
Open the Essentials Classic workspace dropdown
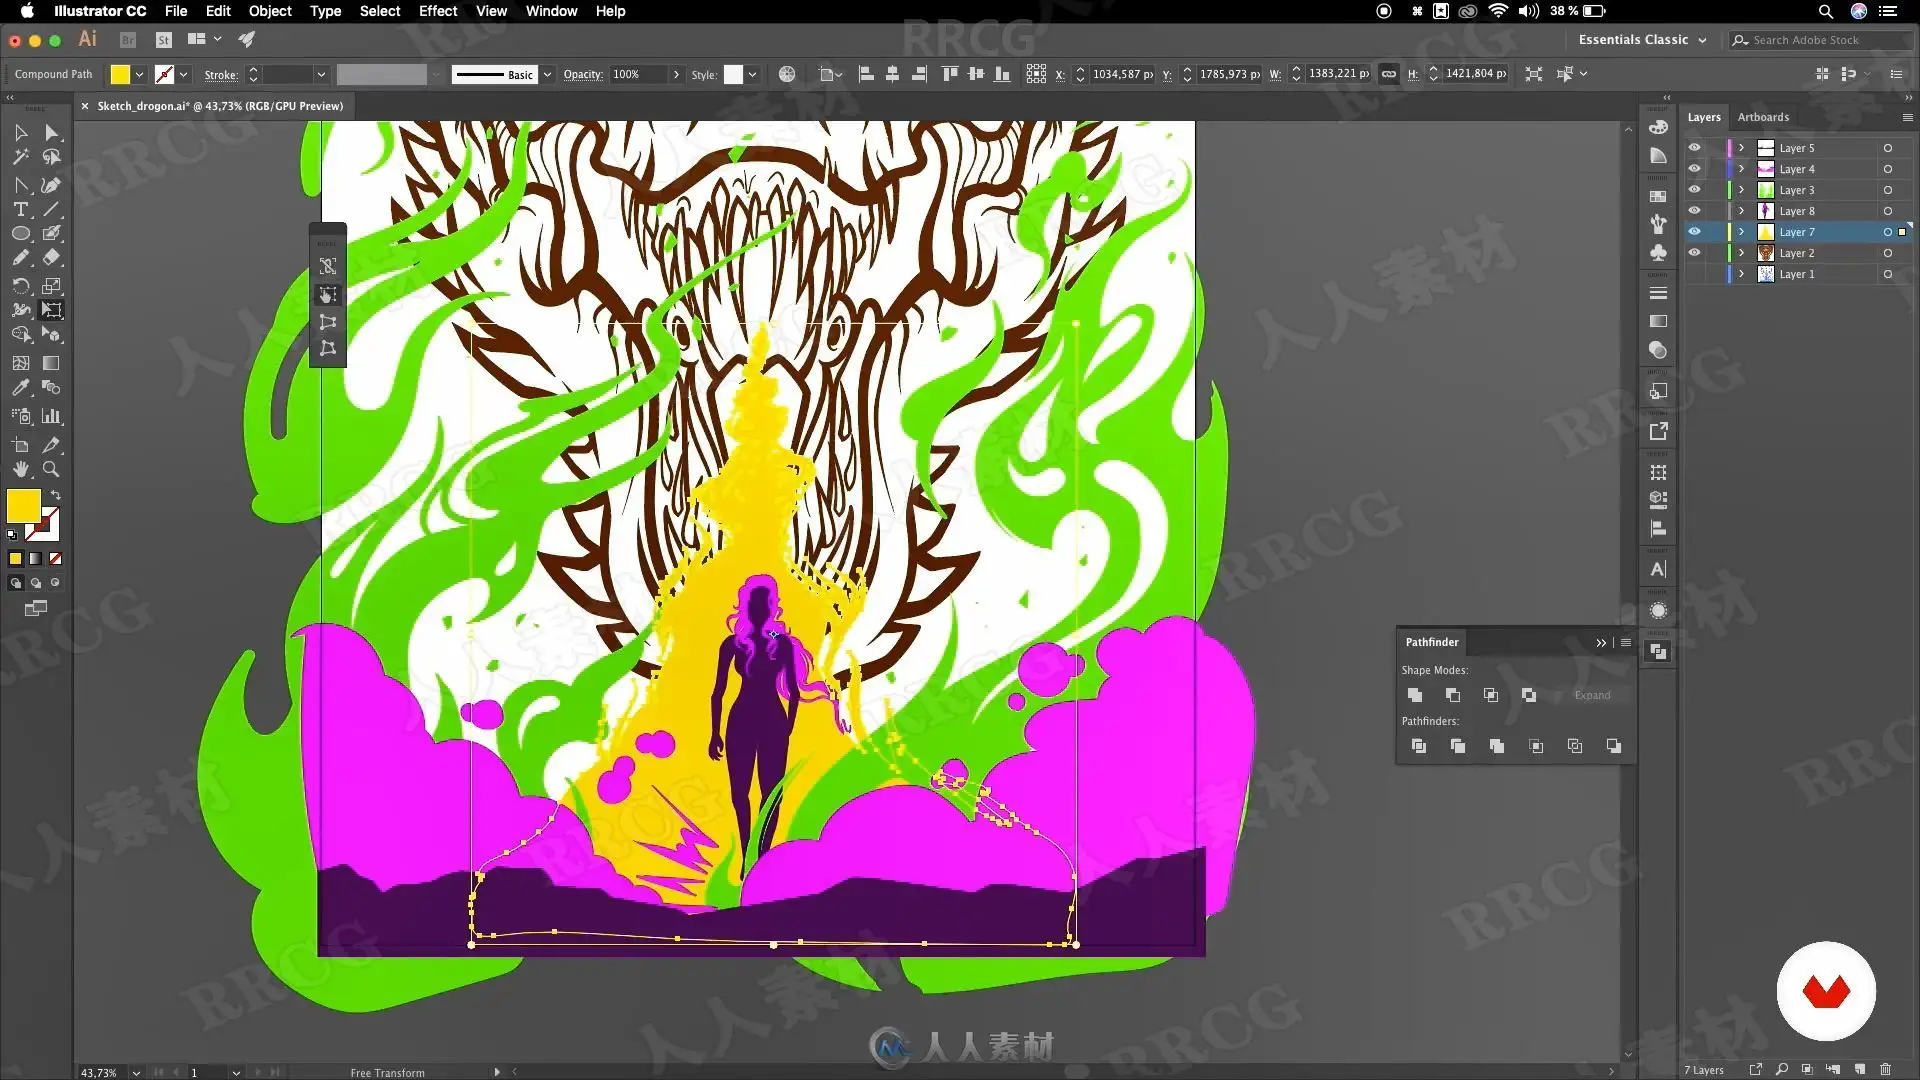coord(1642,40)
